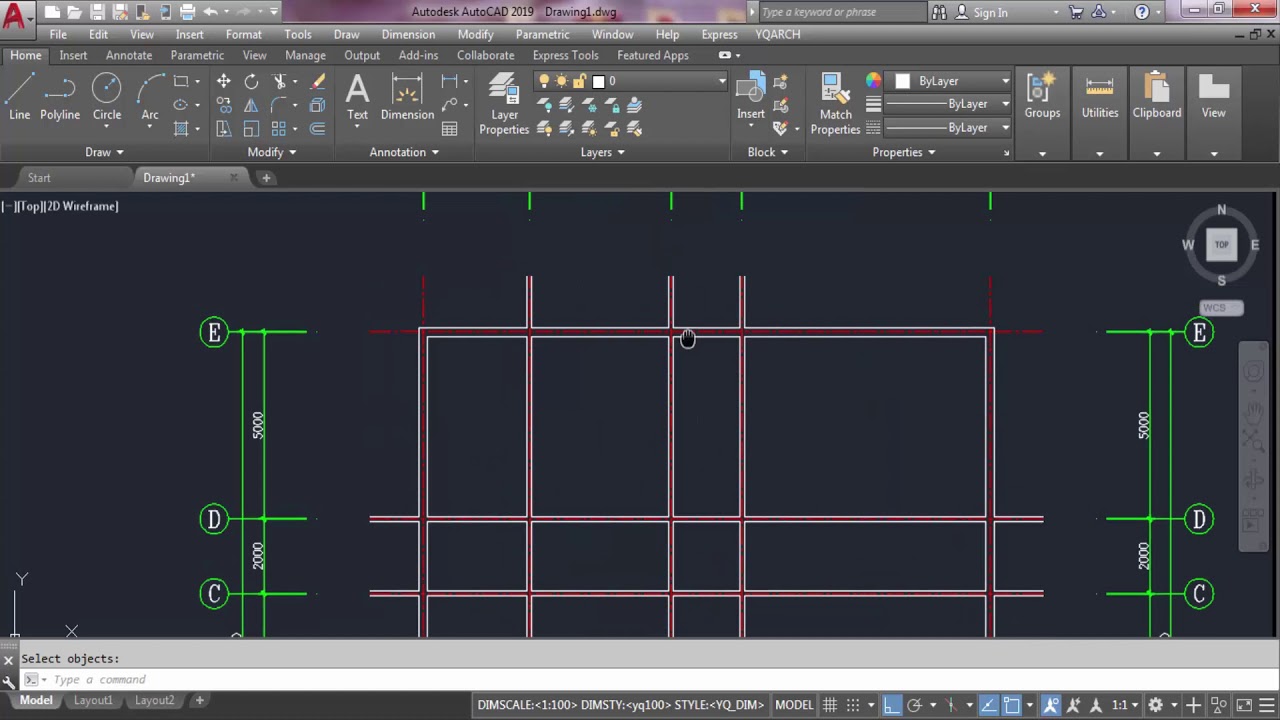The width and height of the screenshot is (1280, 720).
Task: Click the Erase tool icon
Action: pos(318,82)
